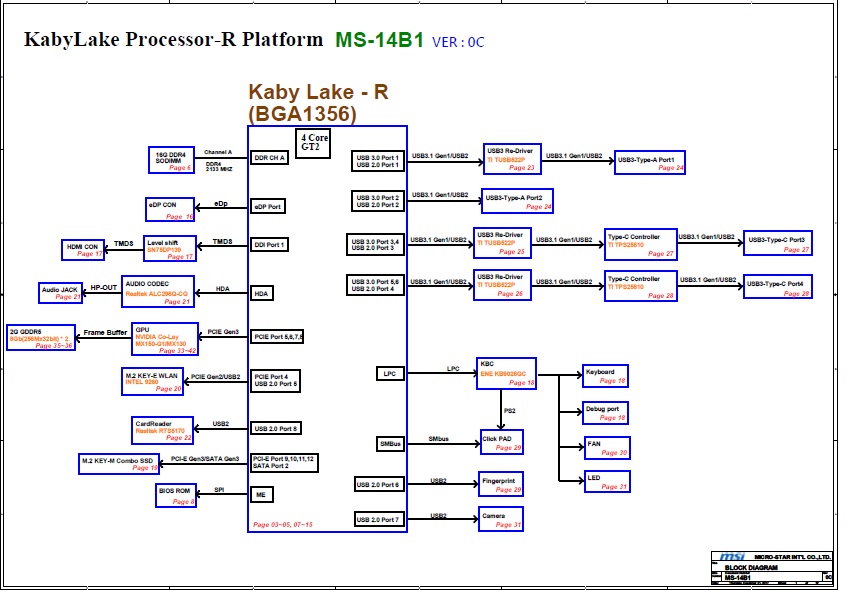Viewport: 851px width, 601px height.
Task: Click the PS2 connection label
Action: pos(510,411)
